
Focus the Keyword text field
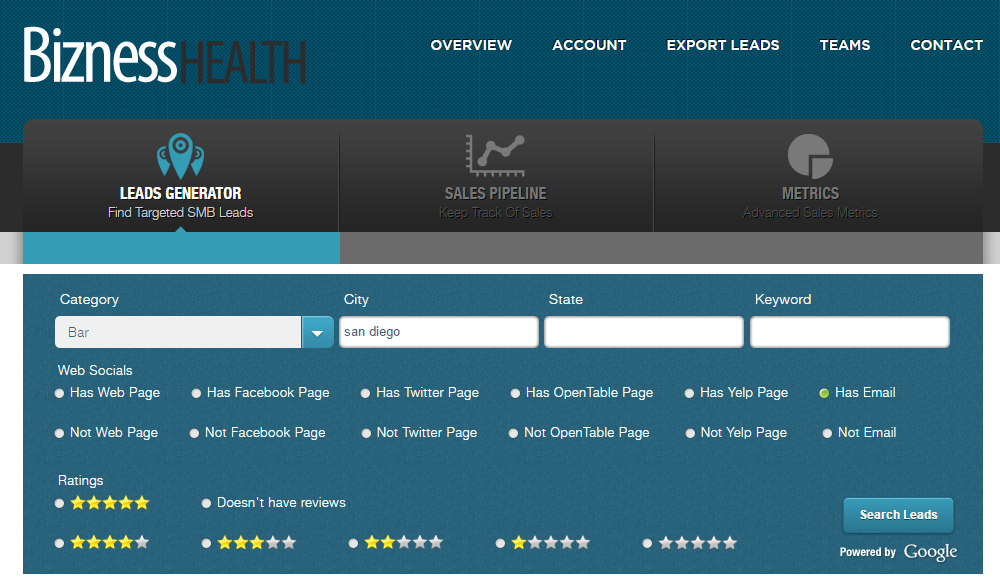(x=849, y=332)
